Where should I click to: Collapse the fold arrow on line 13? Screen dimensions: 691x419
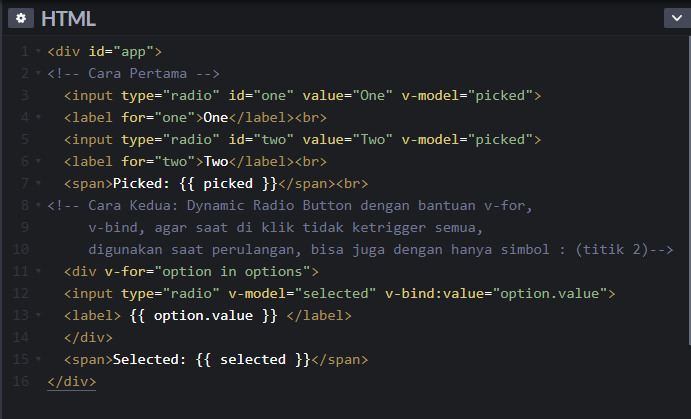coord(38,315)
